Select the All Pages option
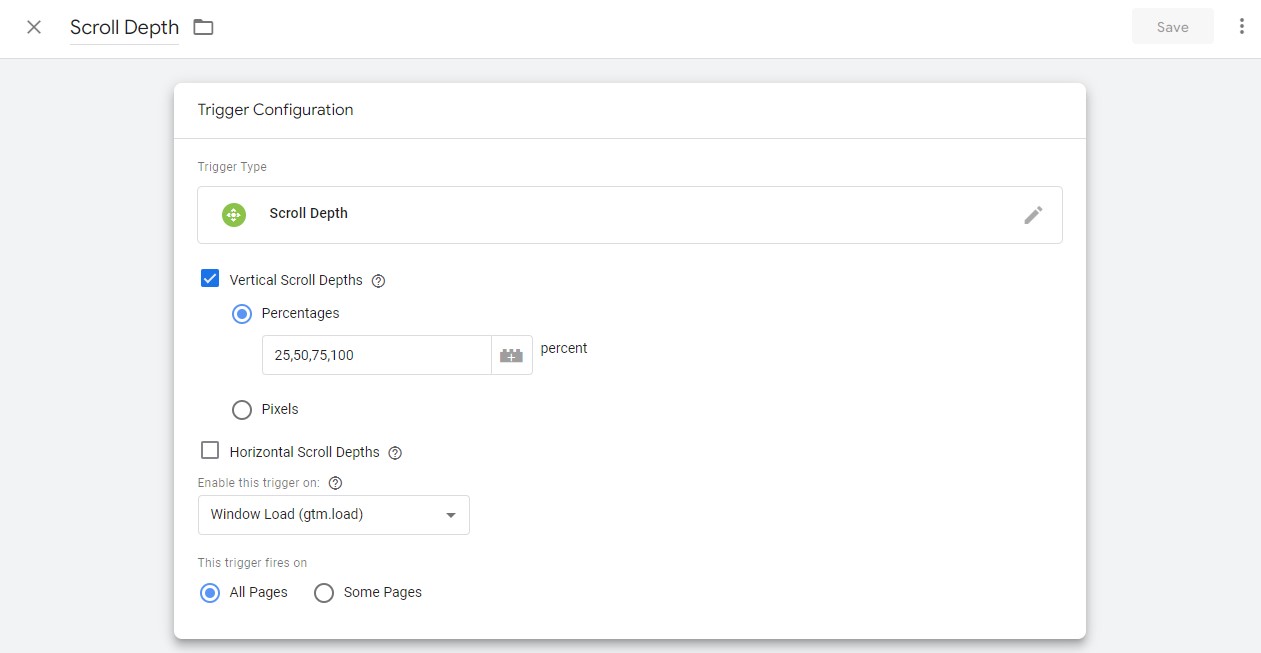 (211, 593)
